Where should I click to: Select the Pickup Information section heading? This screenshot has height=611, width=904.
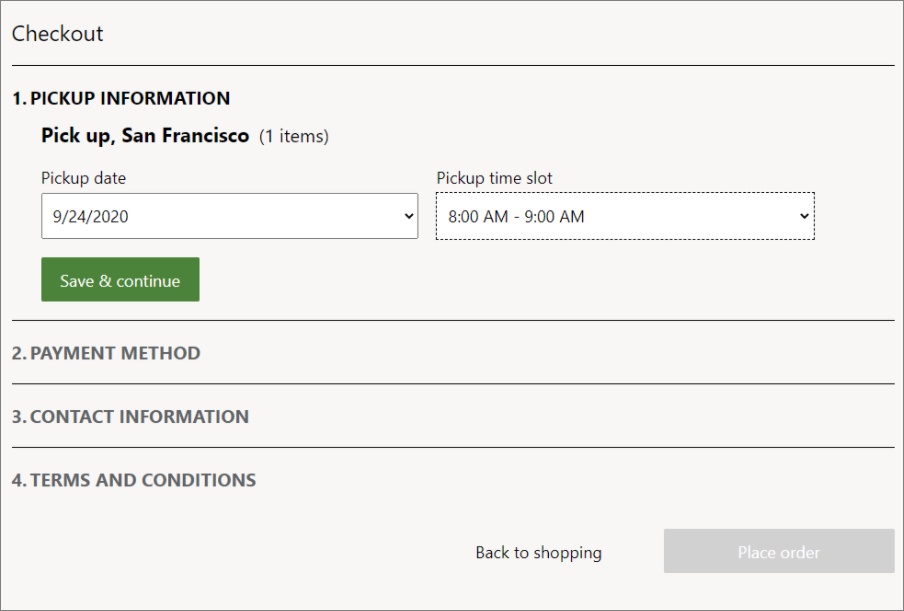click(x=121, y=98)
